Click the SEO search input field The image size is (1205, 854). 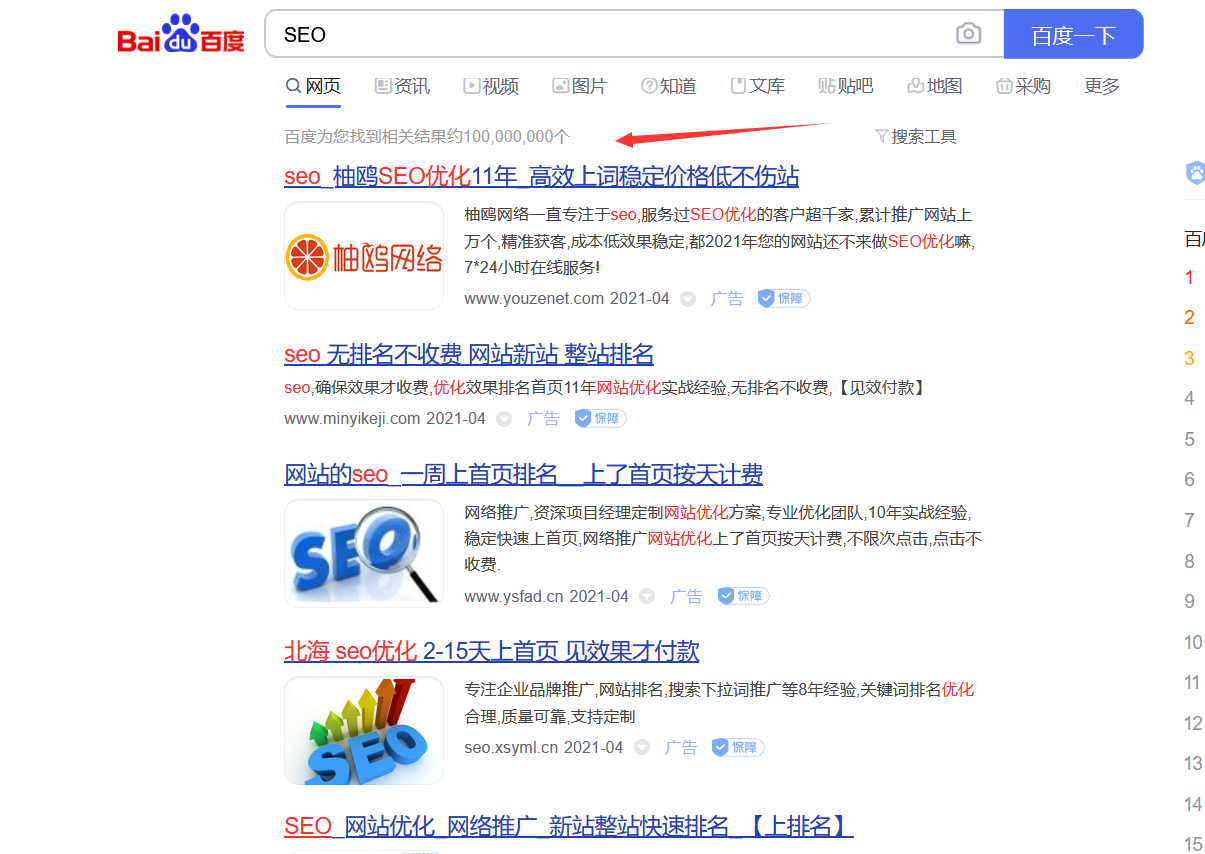(610, 35)
